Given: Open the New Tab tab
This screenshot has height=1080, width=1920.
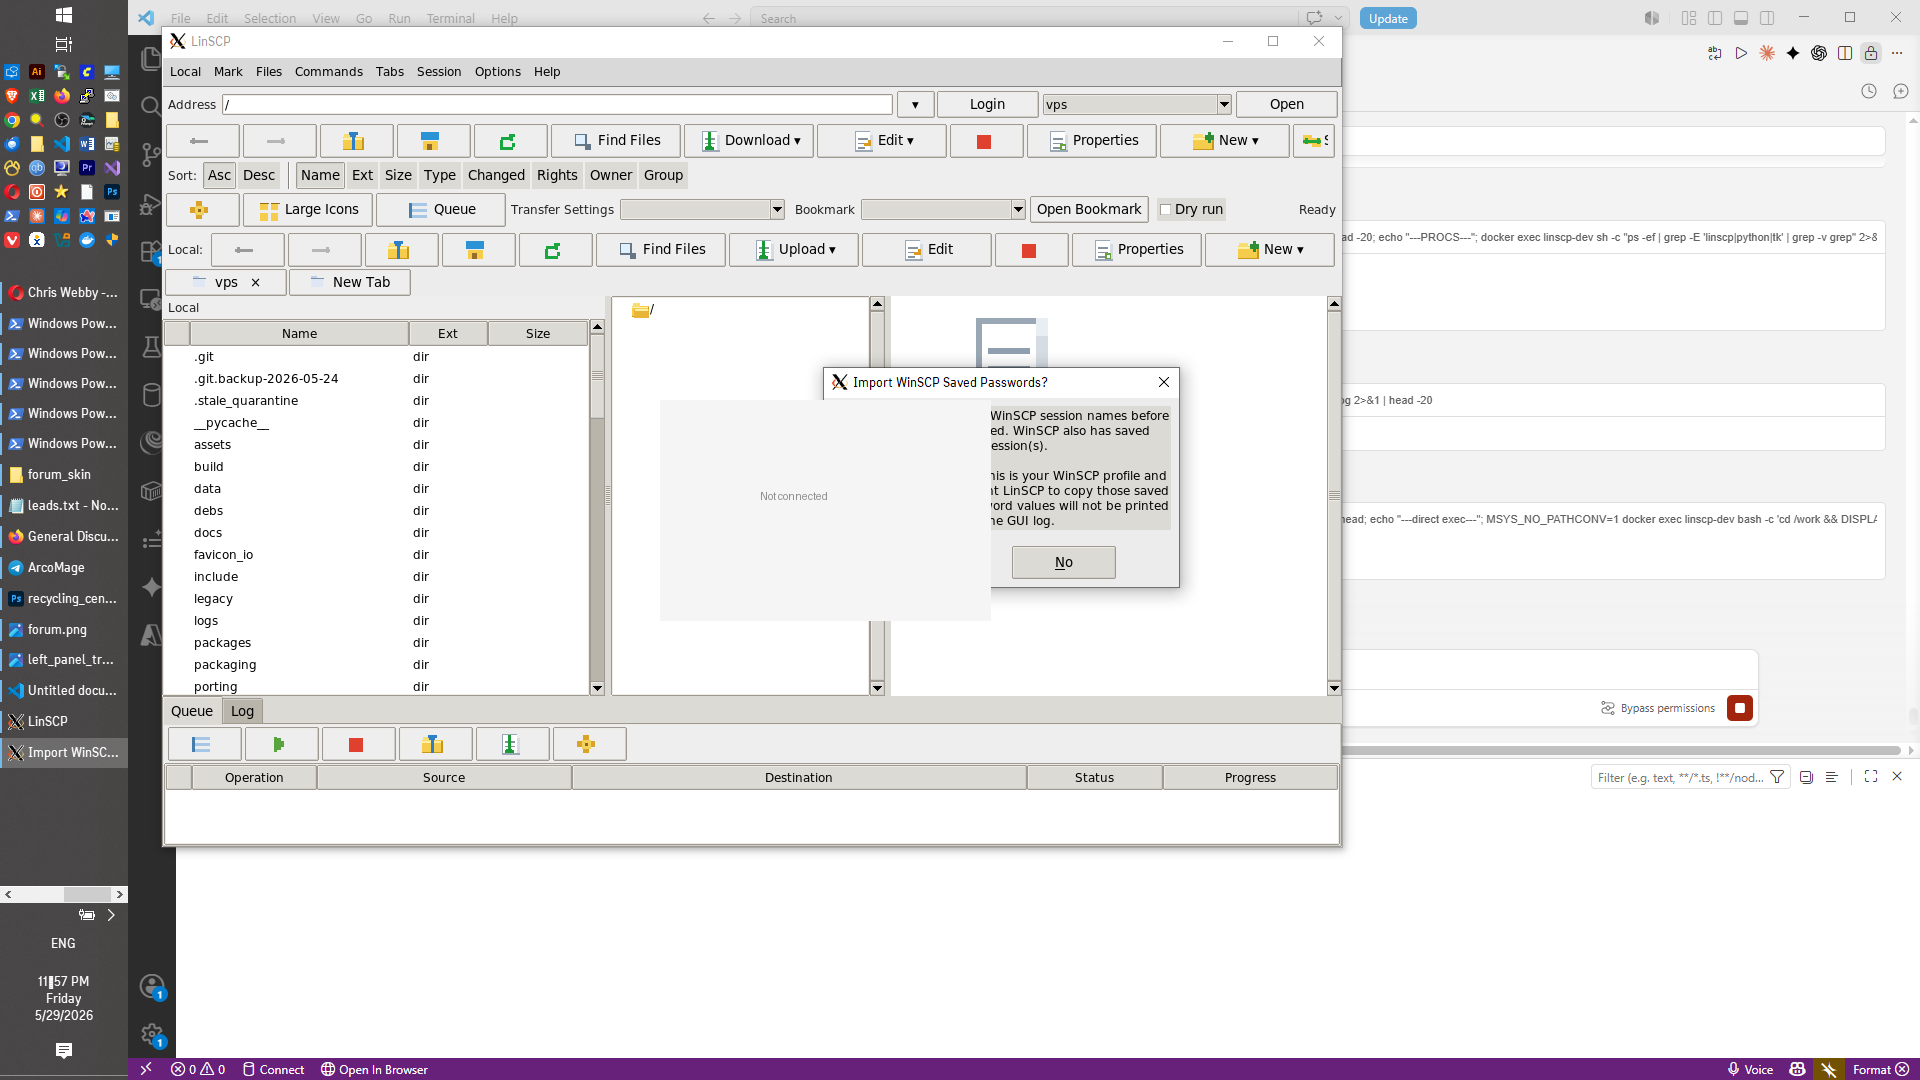Looking at the screenshot, I should 350,283.
